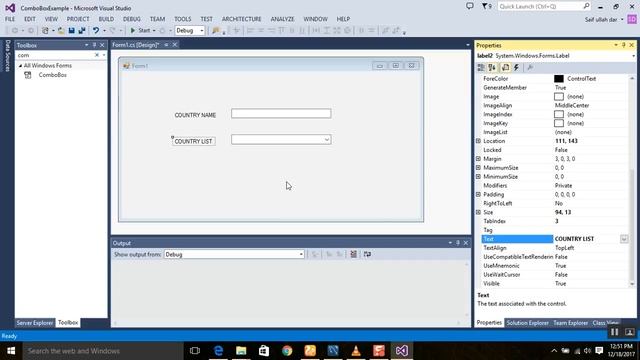Open the Windows Store taskbar icon
This screenshot has height=360, width=640.
(x=264, y=351)
